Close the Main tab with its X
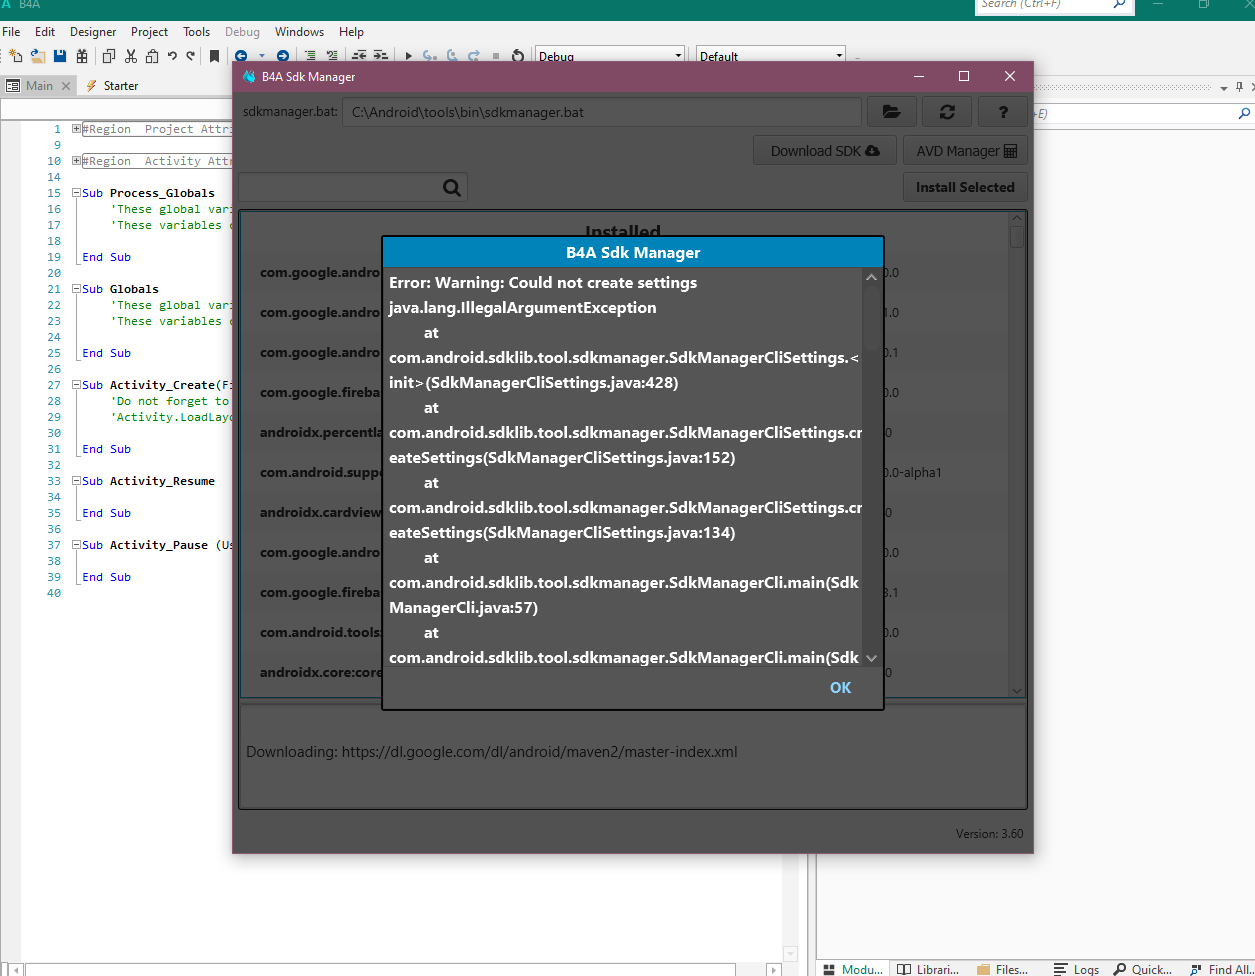Image resolution: width=1255 pixels, height=976 pixels. (66, 86)
